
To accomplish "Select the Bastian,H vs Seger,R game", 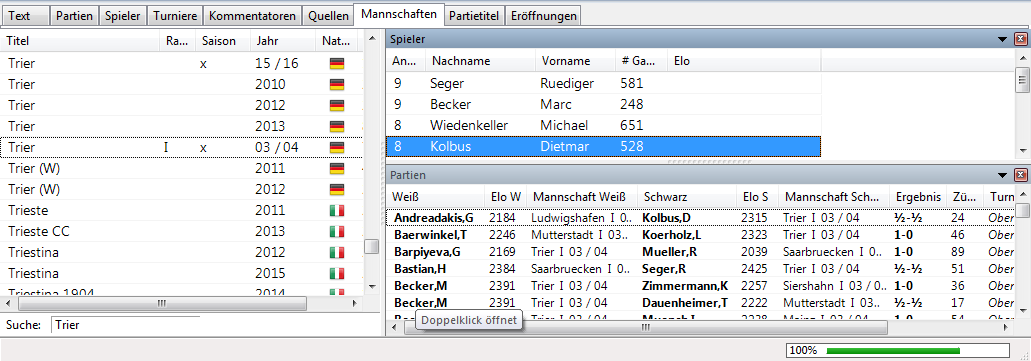I will (x=700, y=269).
